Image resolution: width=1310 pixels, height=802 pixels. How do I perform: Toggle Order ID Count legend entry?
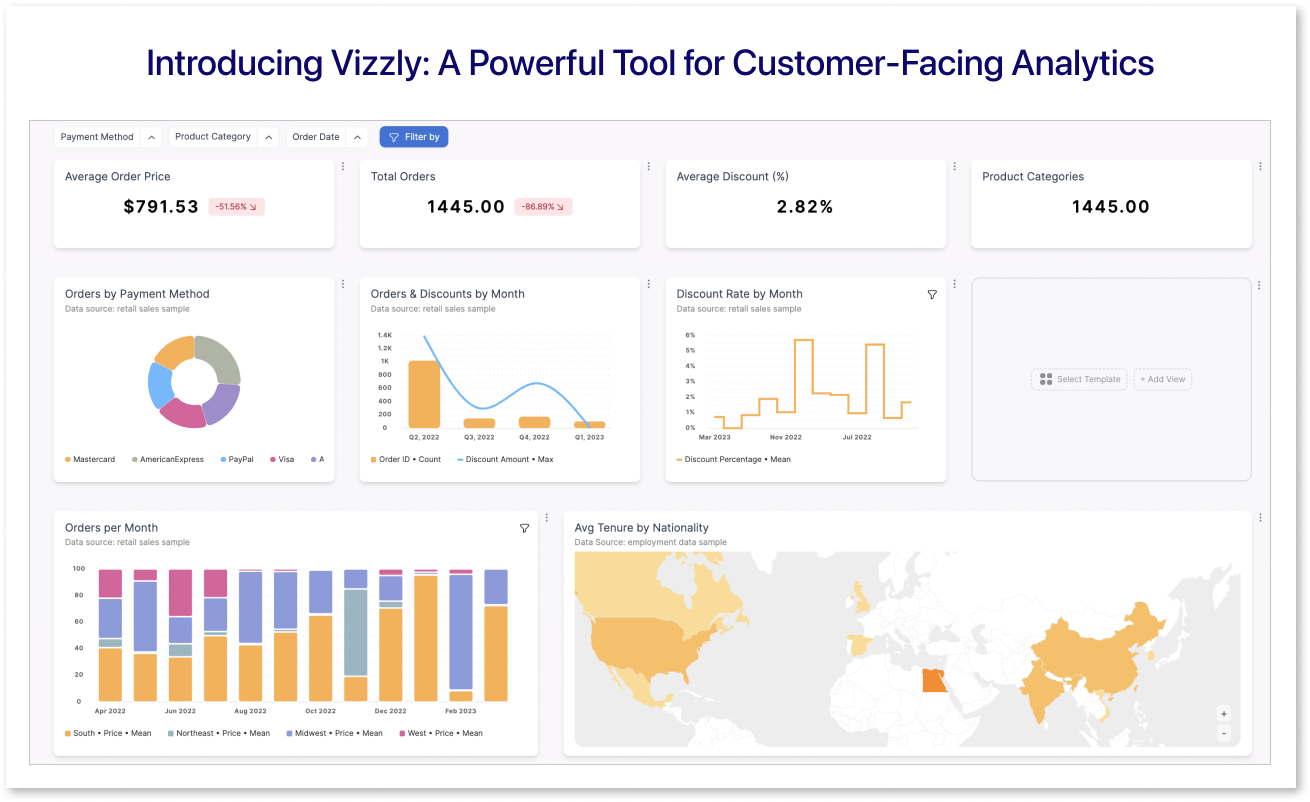click(x=406, y=460)
